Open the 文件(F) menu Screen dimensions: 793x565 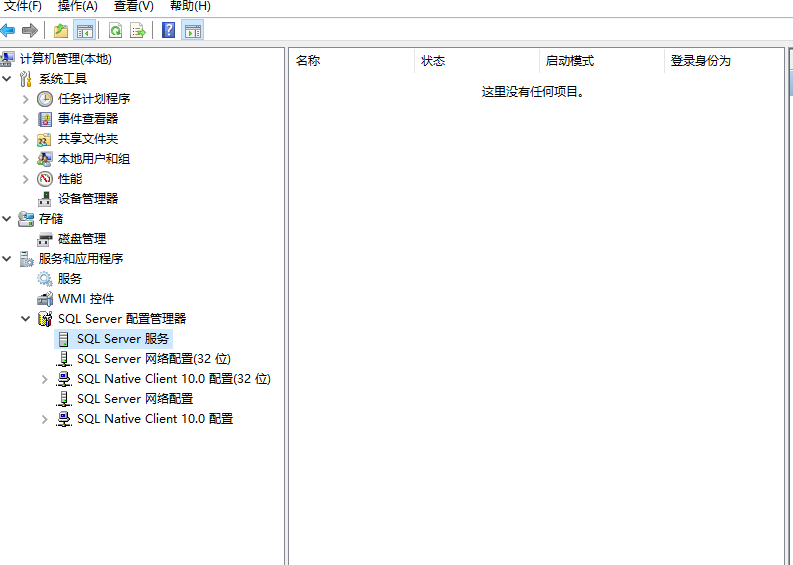click(23, 6)
